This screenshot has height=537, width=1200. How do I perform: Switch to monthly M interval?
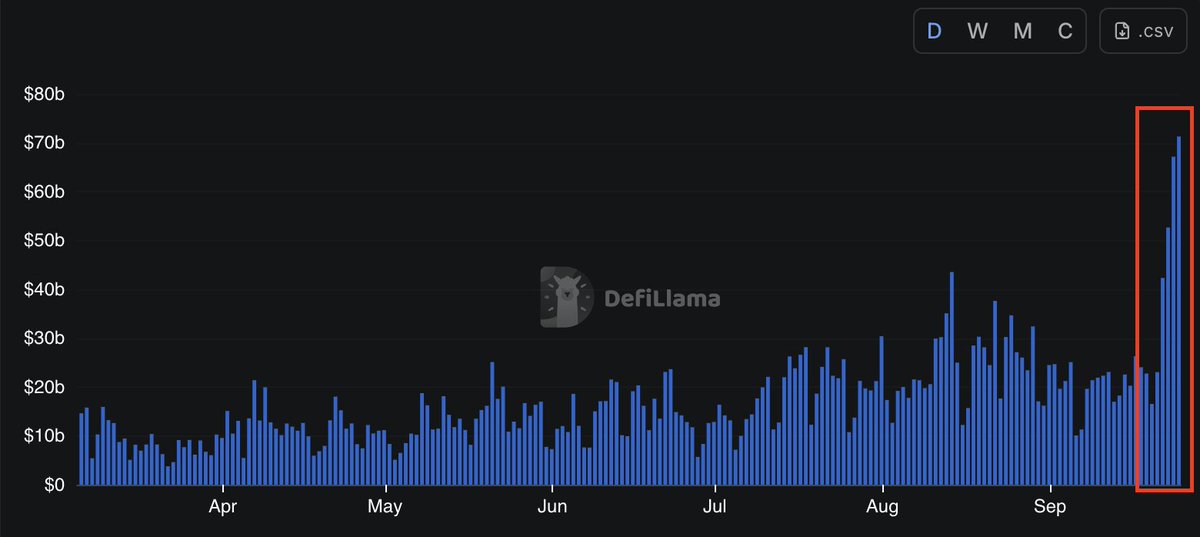(1022, 31)
